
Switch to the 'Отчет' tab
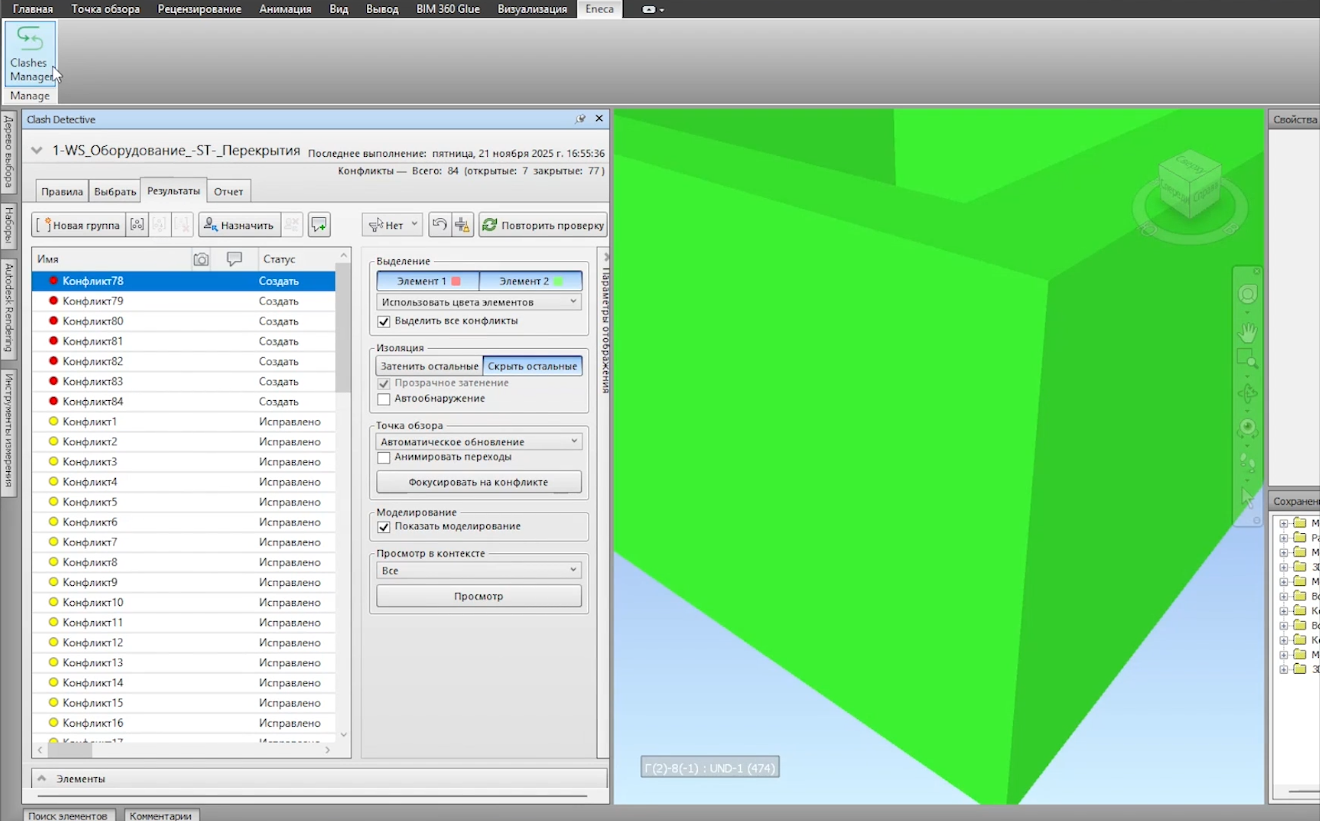[x=228, y=192]
